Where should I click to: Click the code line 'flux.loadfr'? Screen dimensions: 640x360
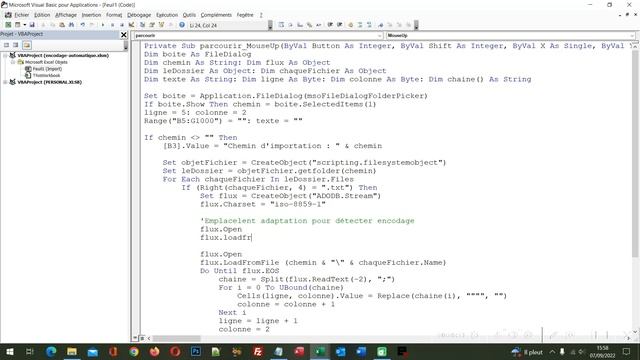coord(226,238)
